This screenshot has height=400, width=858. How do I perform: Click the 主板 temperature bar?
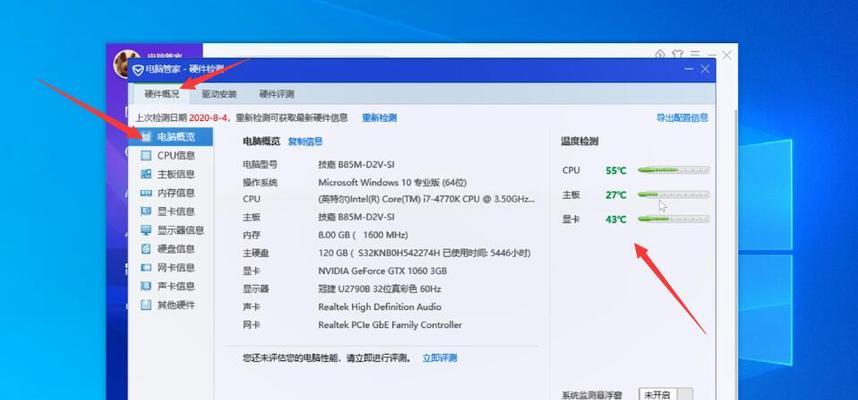click(674, 194)
